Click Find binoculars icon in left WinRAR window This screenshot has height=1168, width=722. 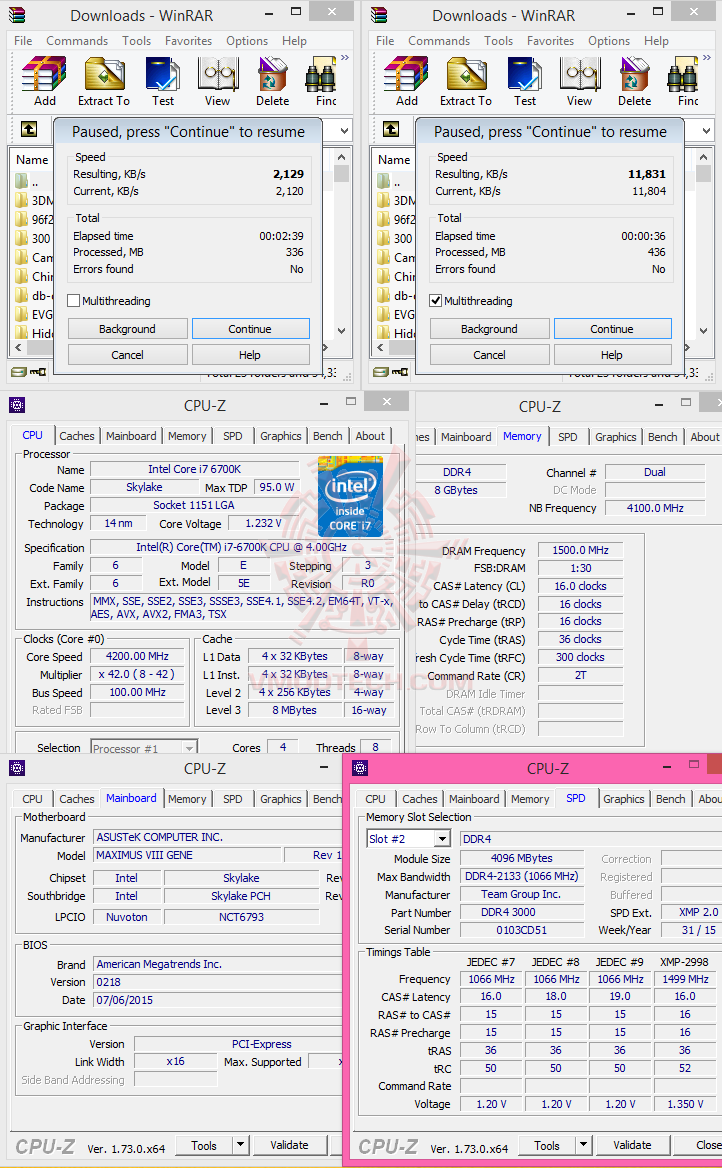[x=321, y=75]
